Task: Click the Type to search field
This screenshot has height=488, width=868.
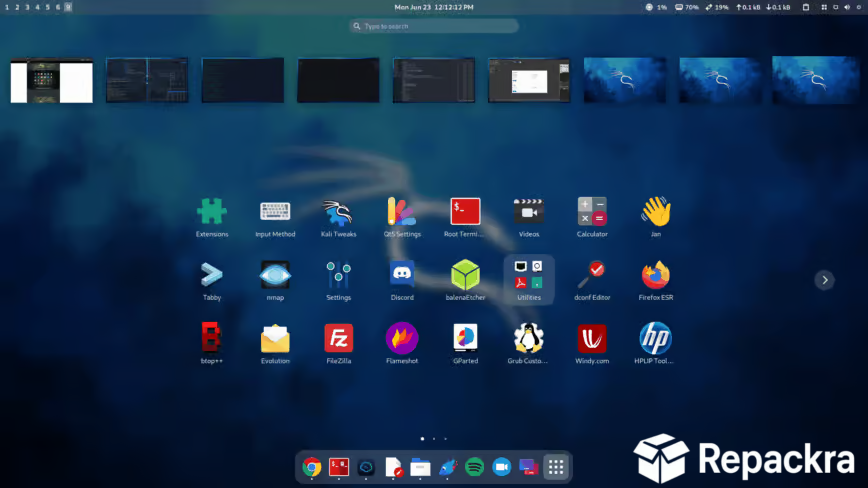Action: pos(434,26)
